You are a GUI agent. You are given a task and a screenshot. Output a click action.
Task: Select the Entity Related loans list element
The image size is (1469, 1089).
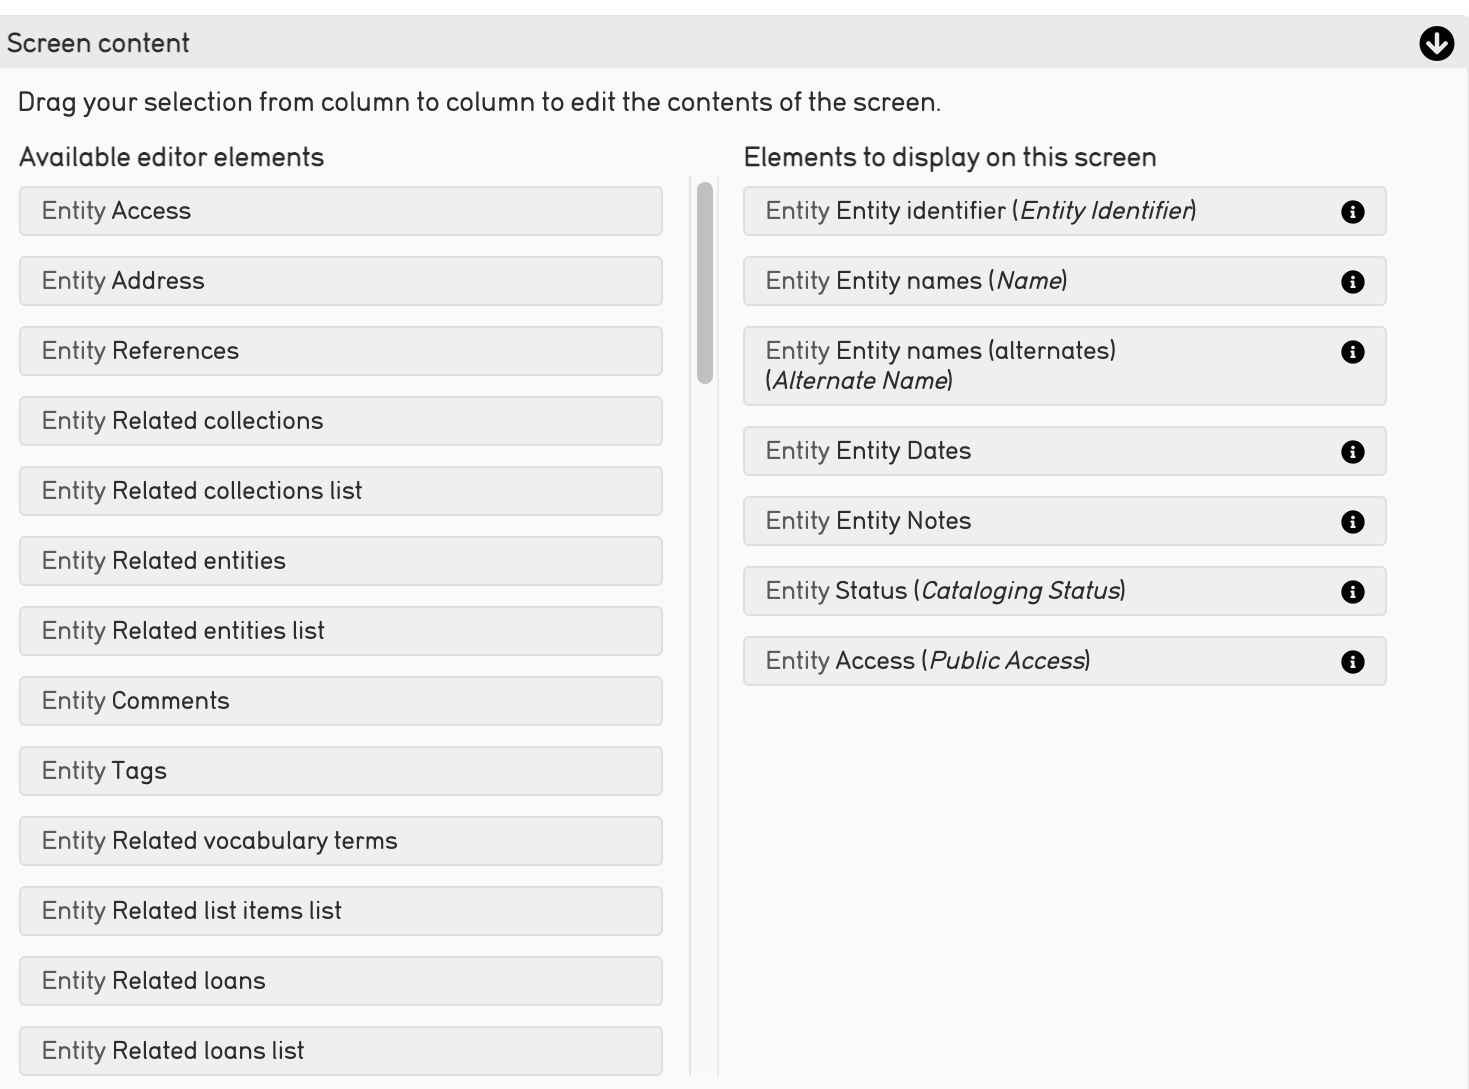(340, 1051)
